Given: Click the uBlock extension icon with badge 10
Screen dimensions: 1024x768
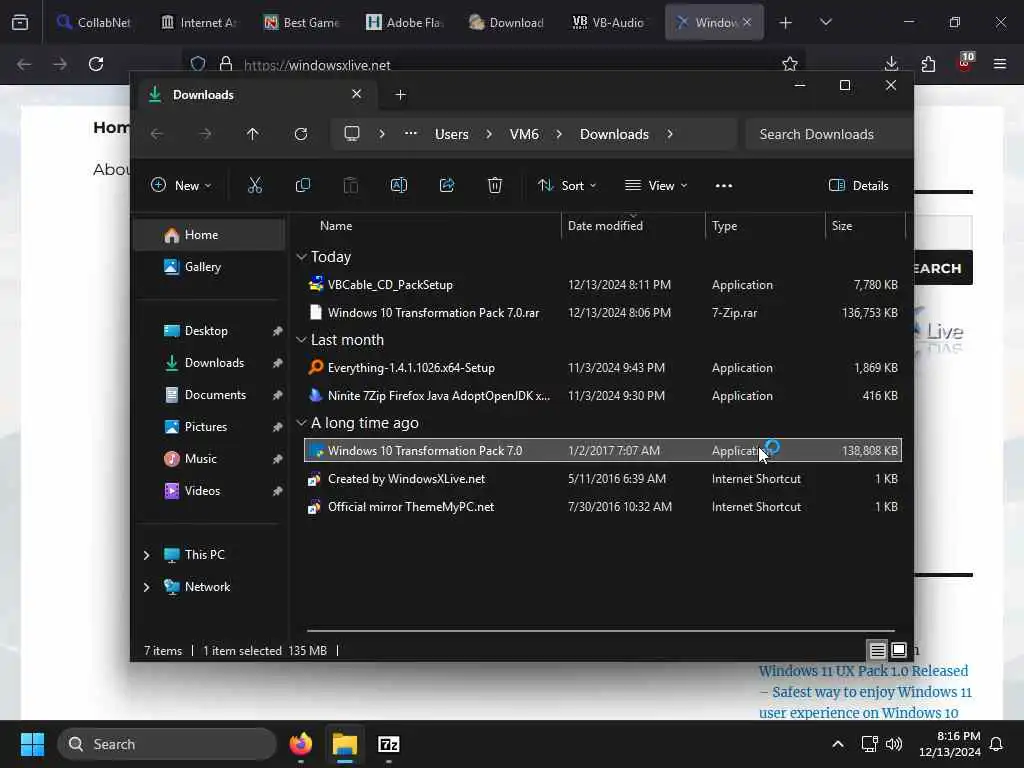Looking at the screenshot, I should tap(965, 63).
